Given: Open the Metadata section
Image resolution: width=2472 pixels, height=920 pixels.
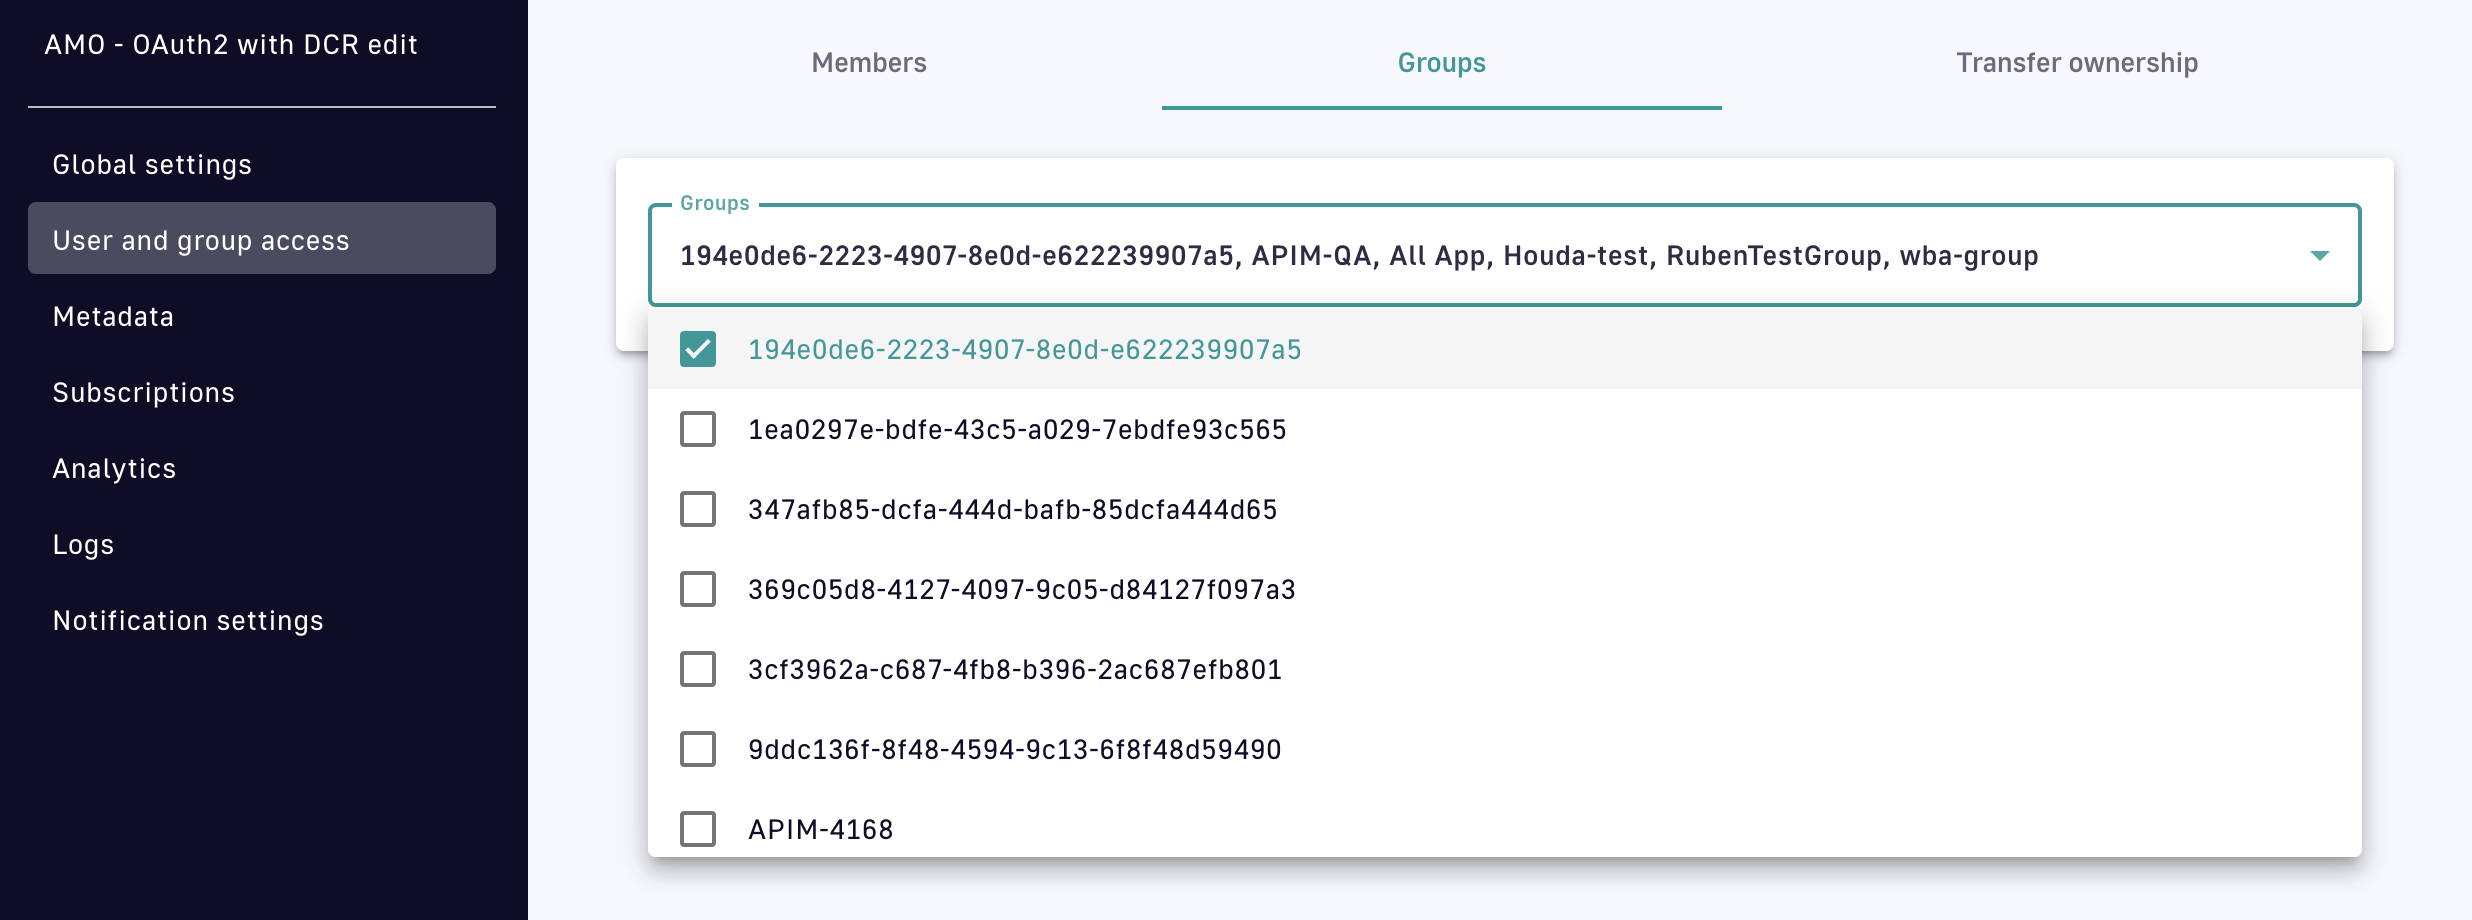Looking at the screenshot, I should [113, 317].
